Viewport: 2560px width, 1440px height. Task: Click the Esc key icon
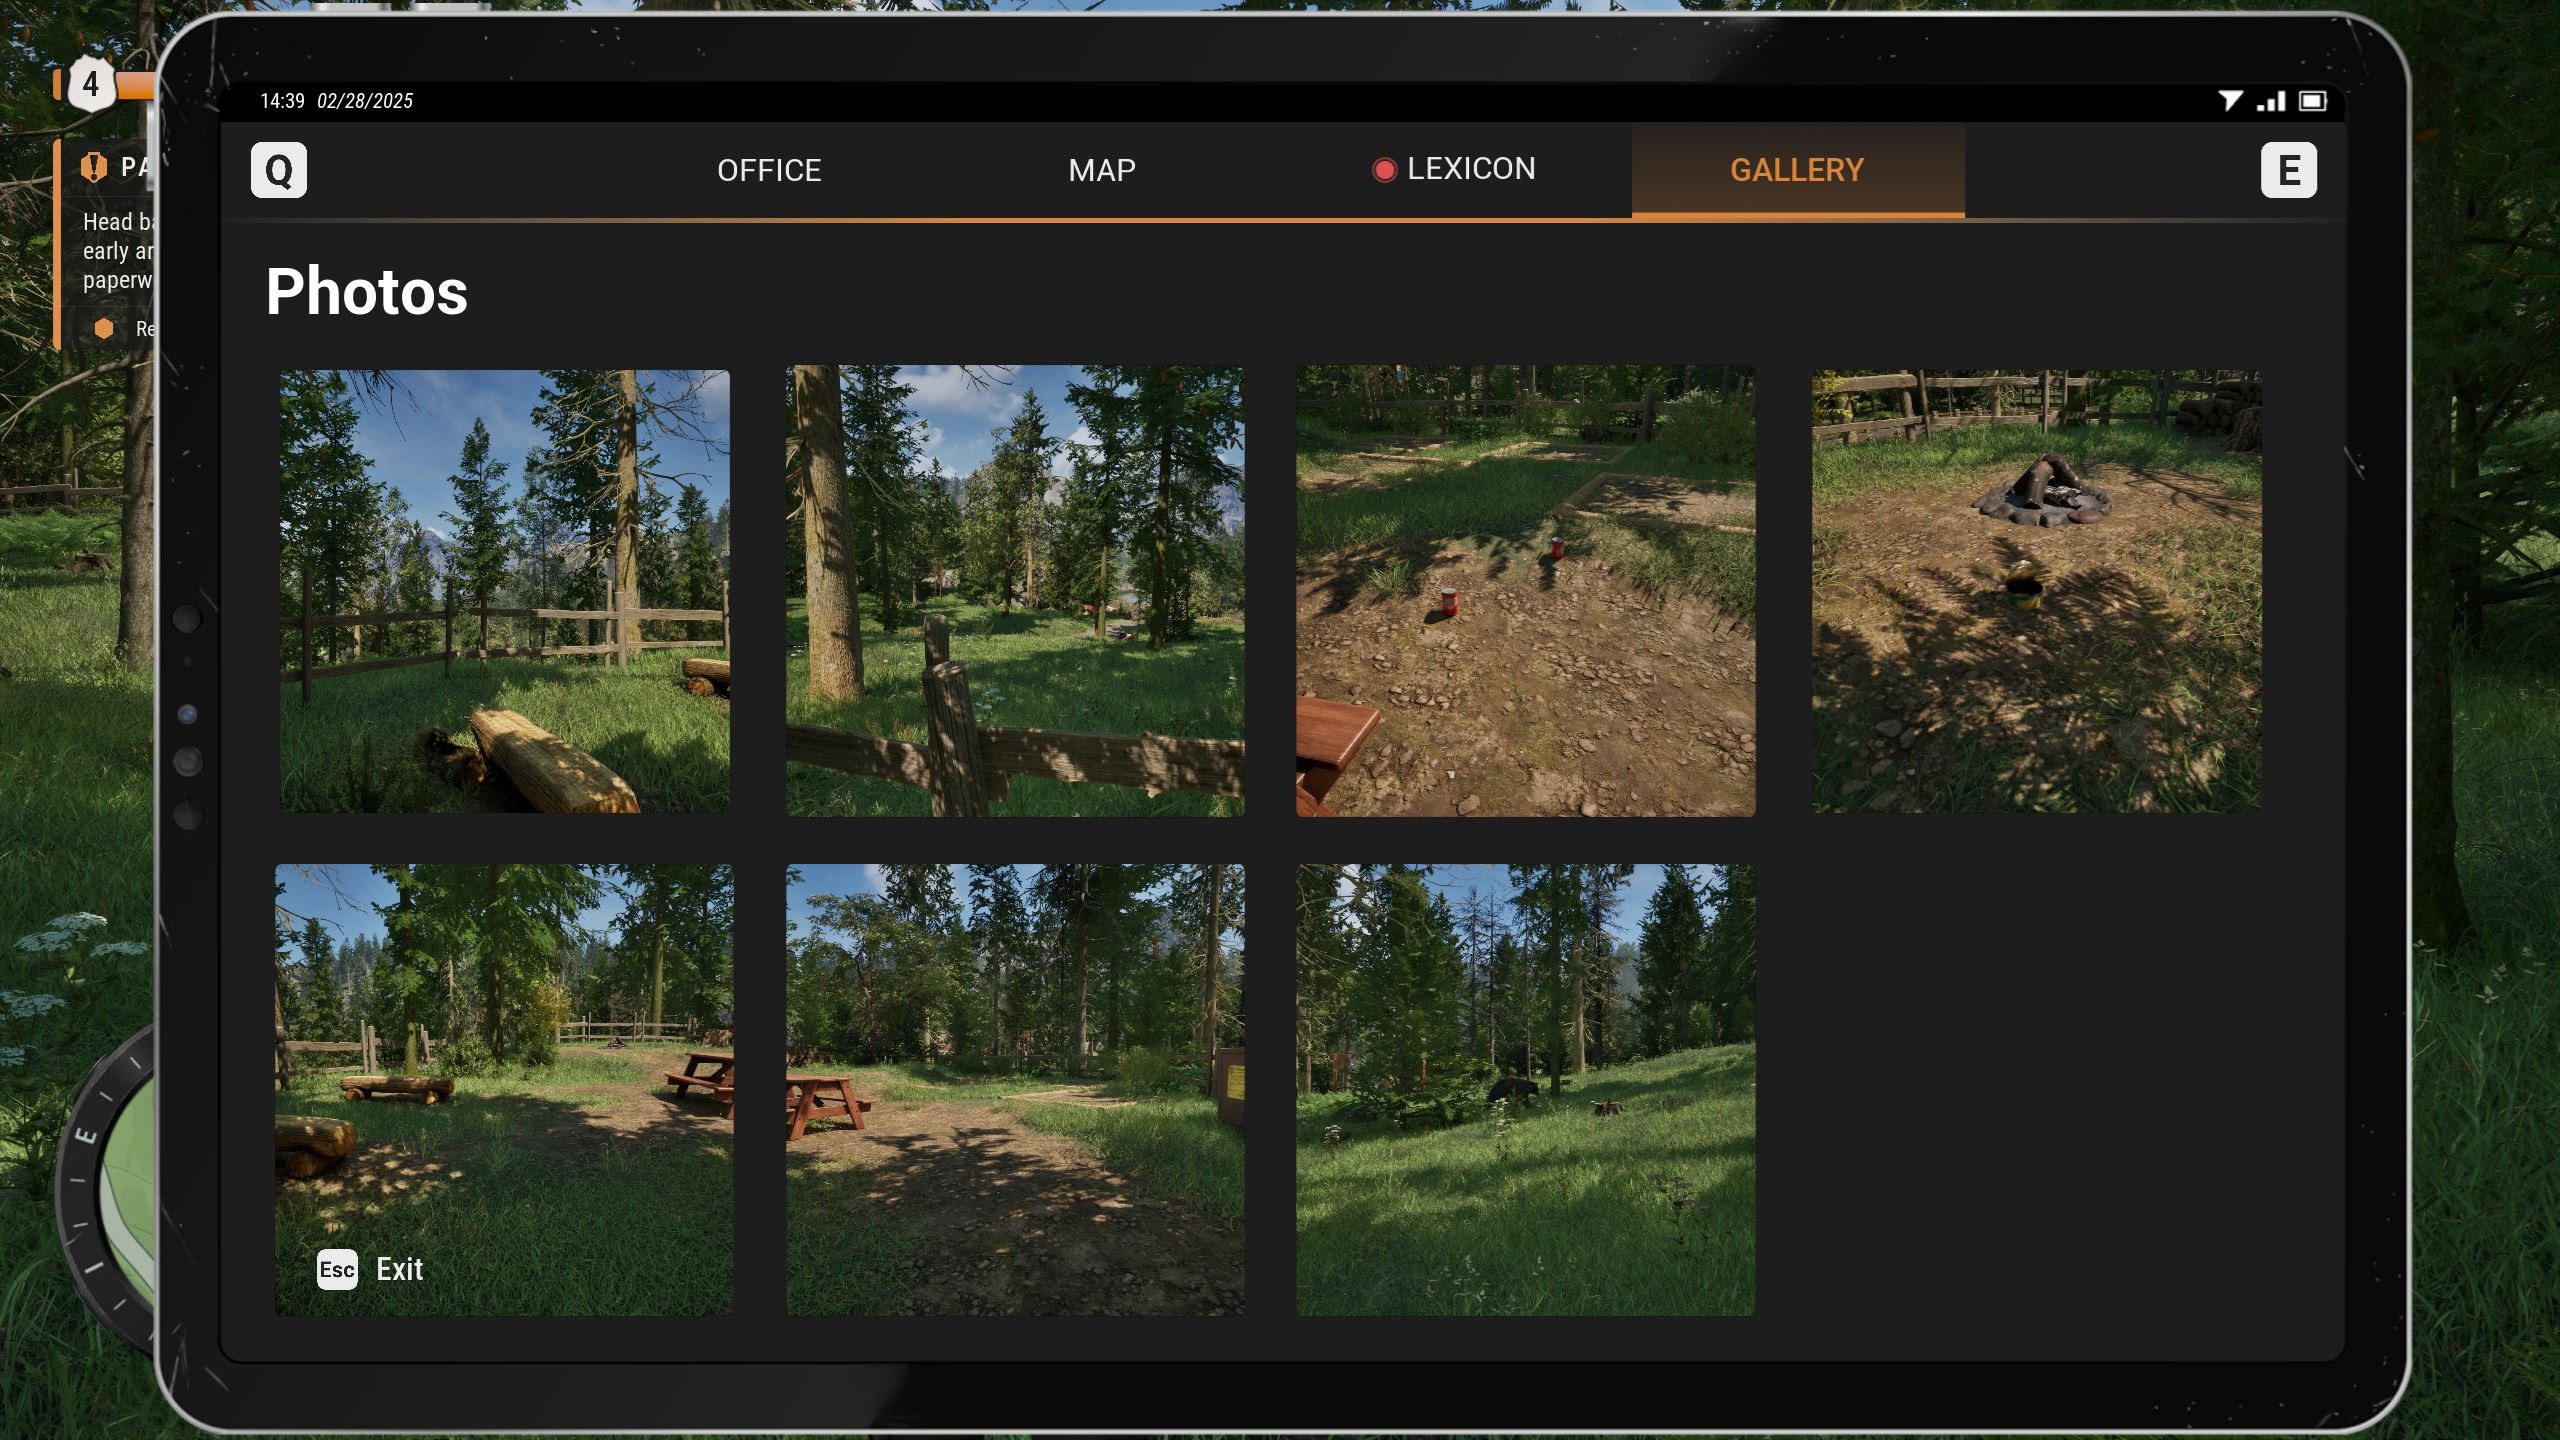pyautogui.click(x=337, y=1270)
